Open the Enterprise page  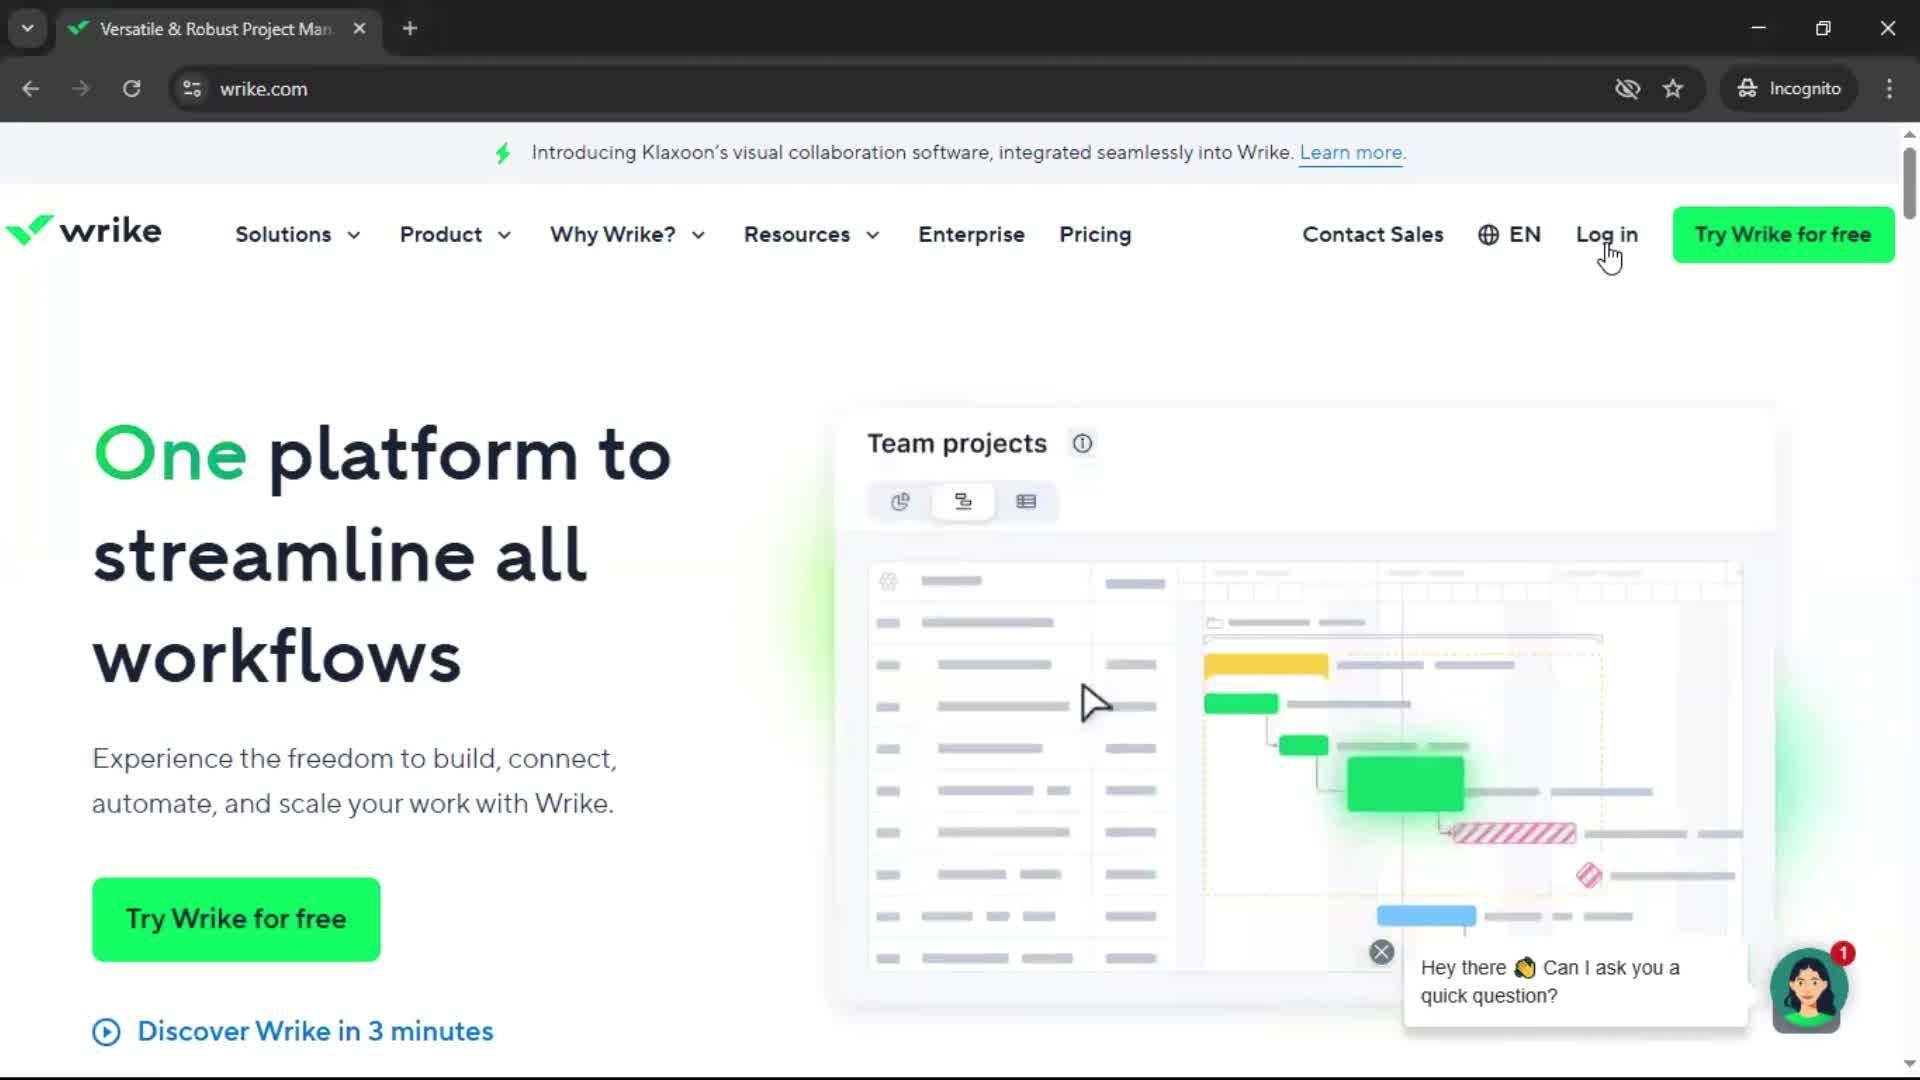pyautogui.click(x=971, y=235)
